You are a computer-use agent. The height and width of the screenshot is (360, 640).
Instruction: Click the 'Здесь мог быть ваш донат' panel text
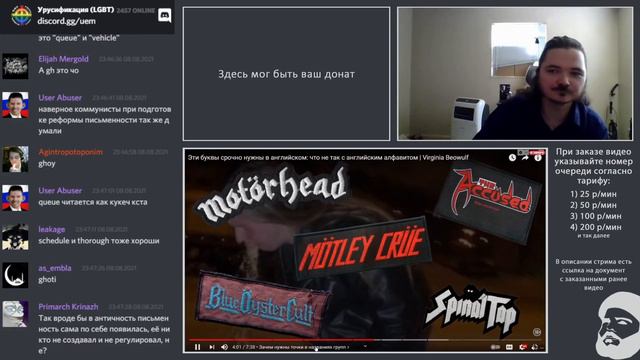[x=286, y=74]
